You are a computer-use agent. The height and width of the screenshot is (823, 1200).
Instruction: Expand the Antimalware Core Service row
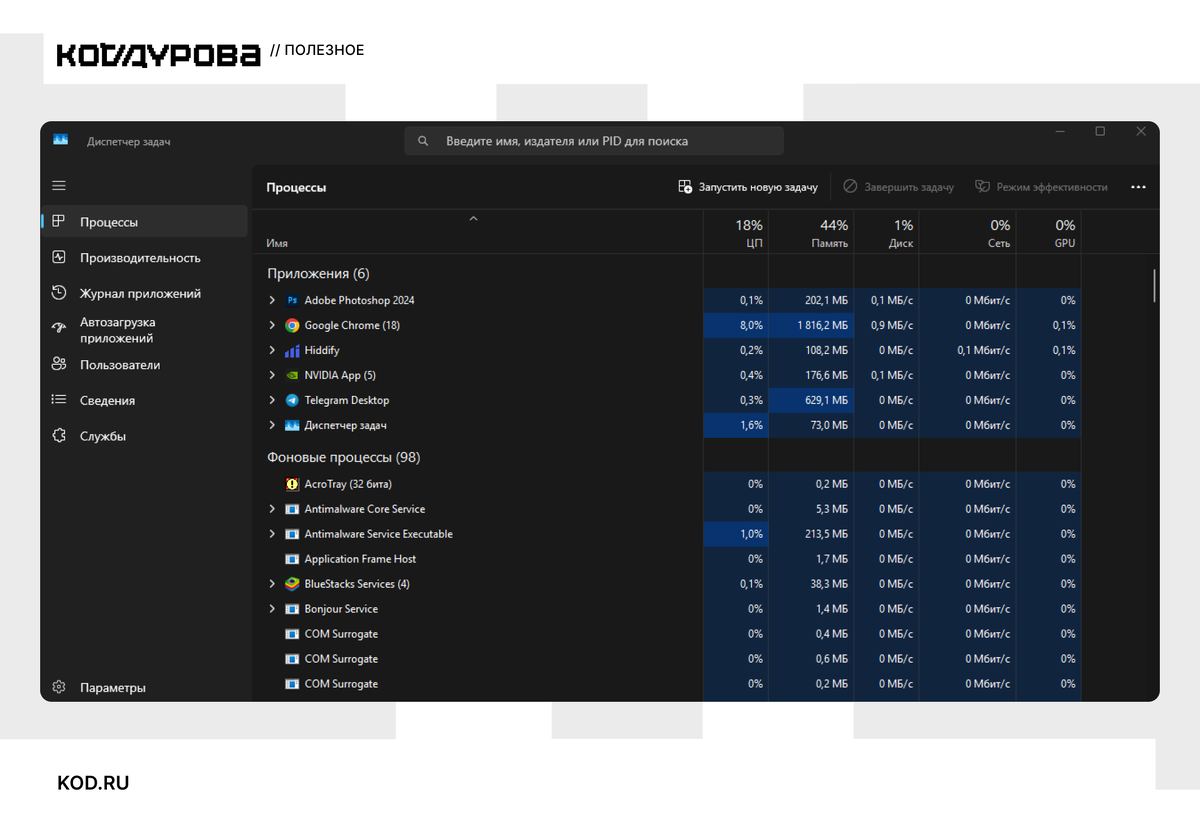[x=272, y=509]
